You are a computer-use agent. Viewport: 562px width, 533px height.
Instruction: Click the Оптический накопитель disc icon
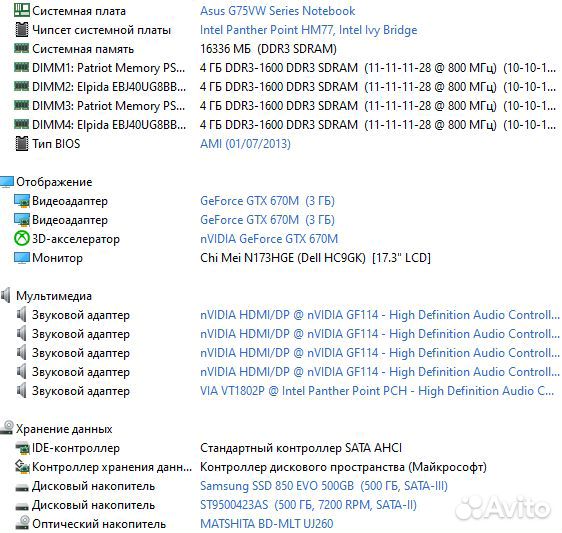(22, 523)
